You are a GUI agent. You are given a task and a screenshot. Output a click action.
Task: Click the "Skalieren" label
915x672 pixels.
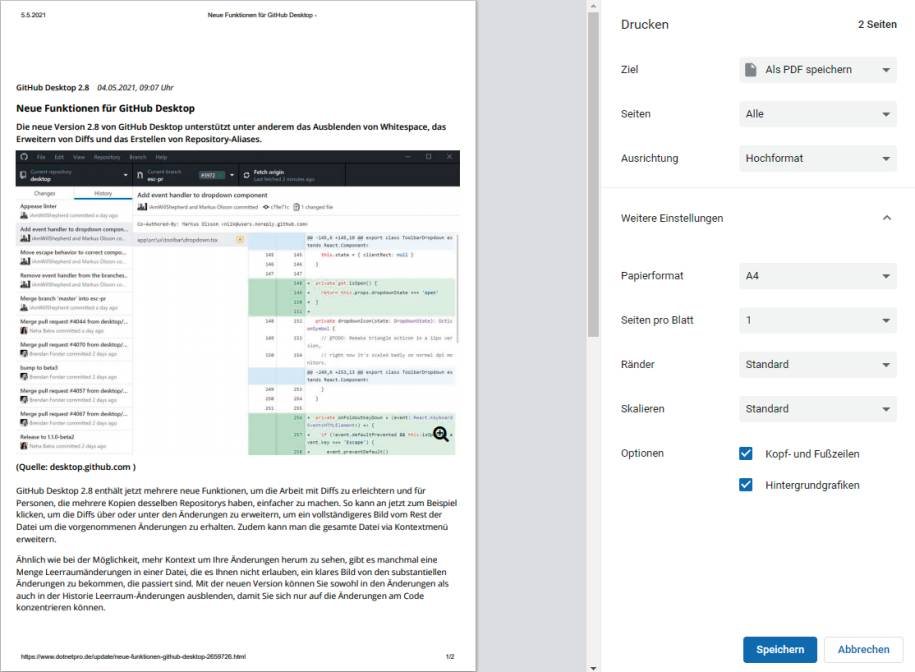point(642,409)
